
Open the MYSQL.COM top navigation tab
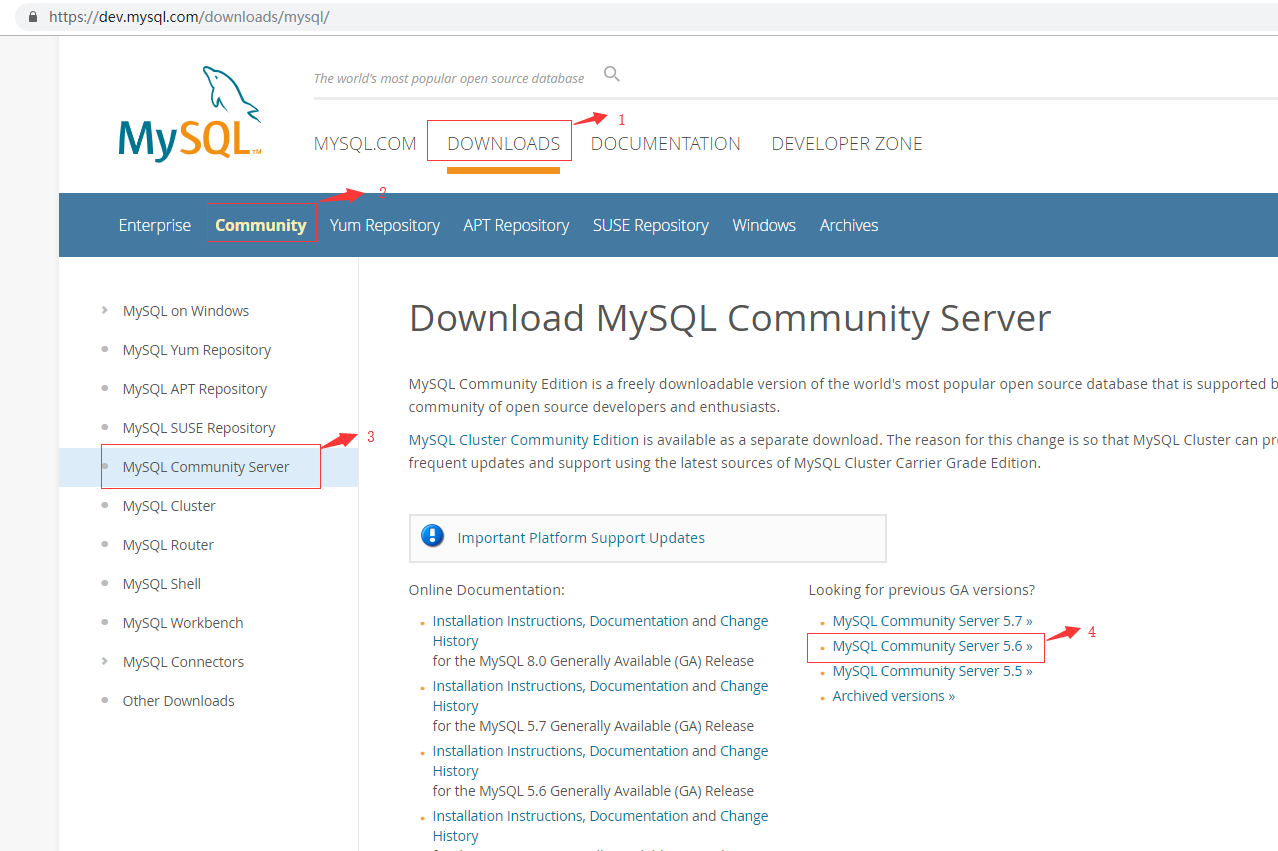click(365, 143)
